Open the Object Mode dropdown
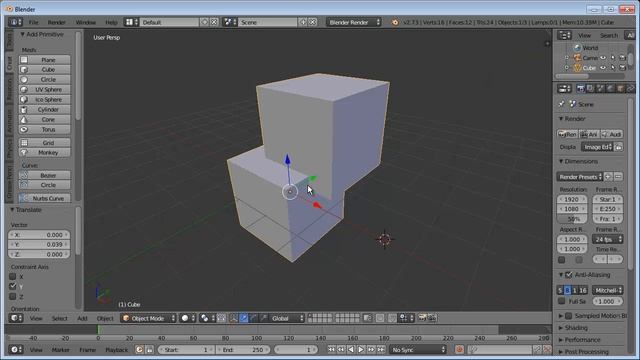The height and width of the screenshot is (360, 640). 149,318
